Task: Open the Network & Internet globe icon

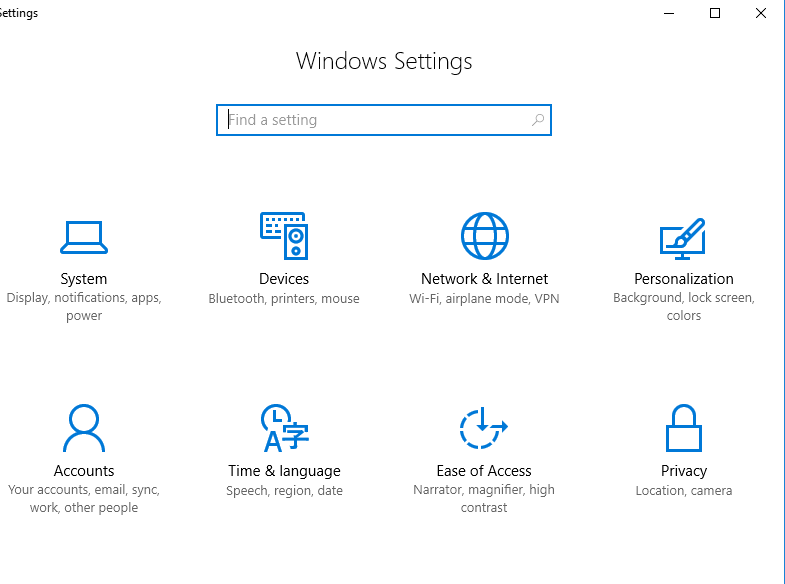Action: [x=485, y=236]
